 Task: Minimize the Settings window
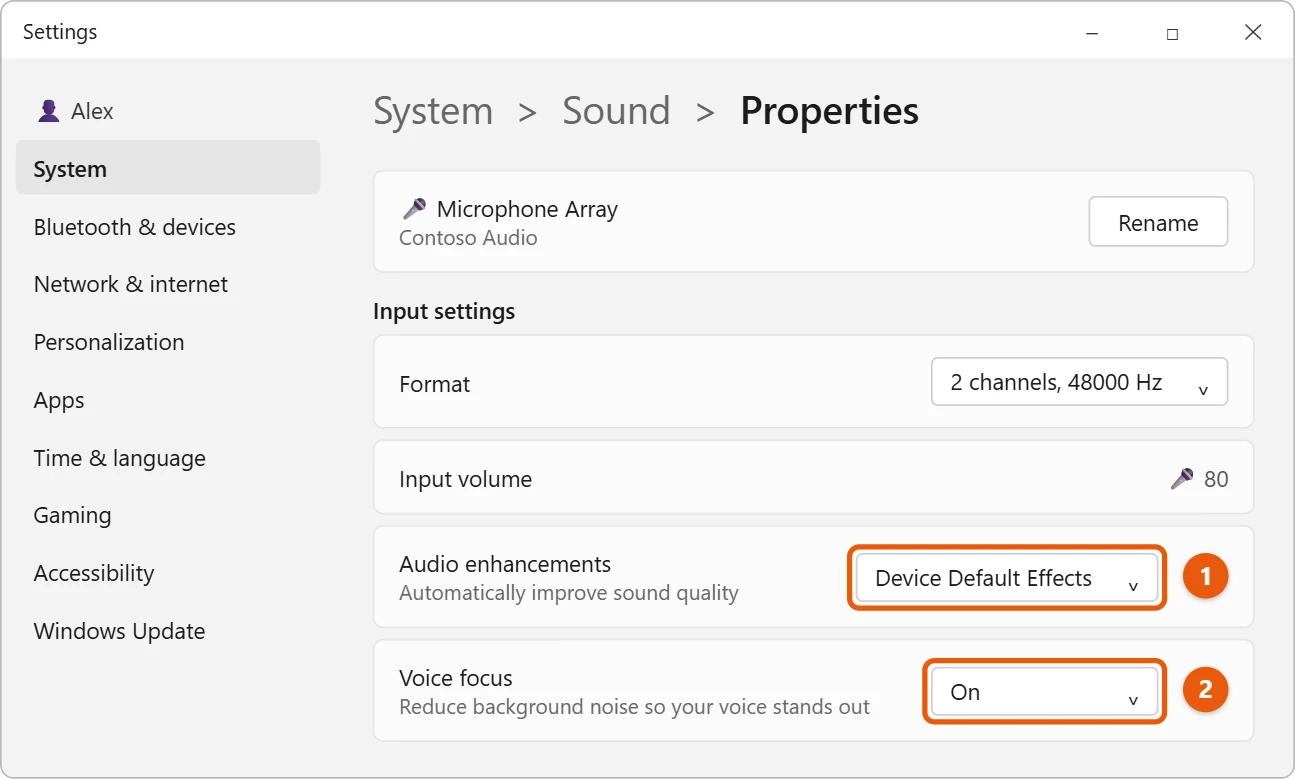tap(1092, 33)
